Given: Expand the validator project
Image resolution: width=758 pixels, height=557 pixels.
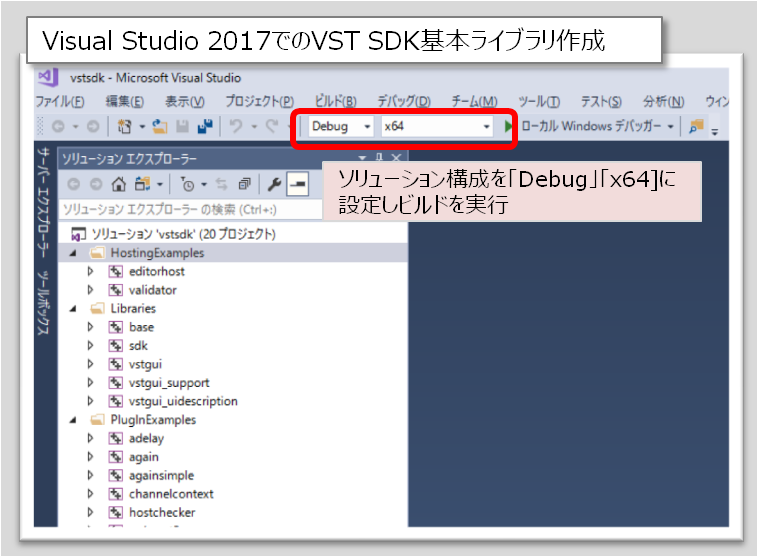Looking at the screenshot, I should pos(90,290).
